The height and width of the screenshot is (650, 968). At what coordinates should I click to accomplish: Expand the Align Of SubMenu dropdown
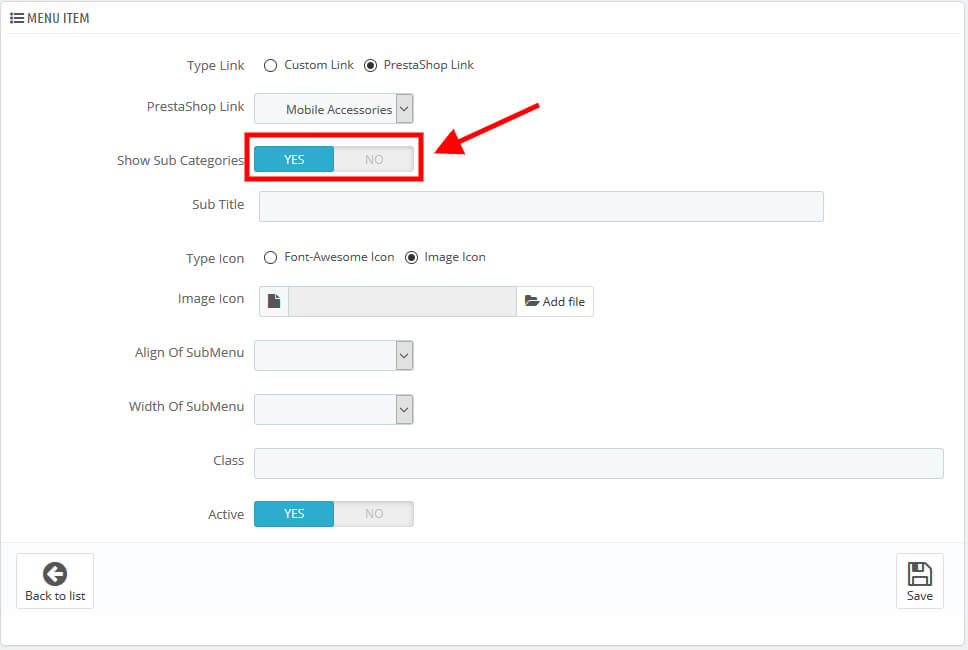334,355
